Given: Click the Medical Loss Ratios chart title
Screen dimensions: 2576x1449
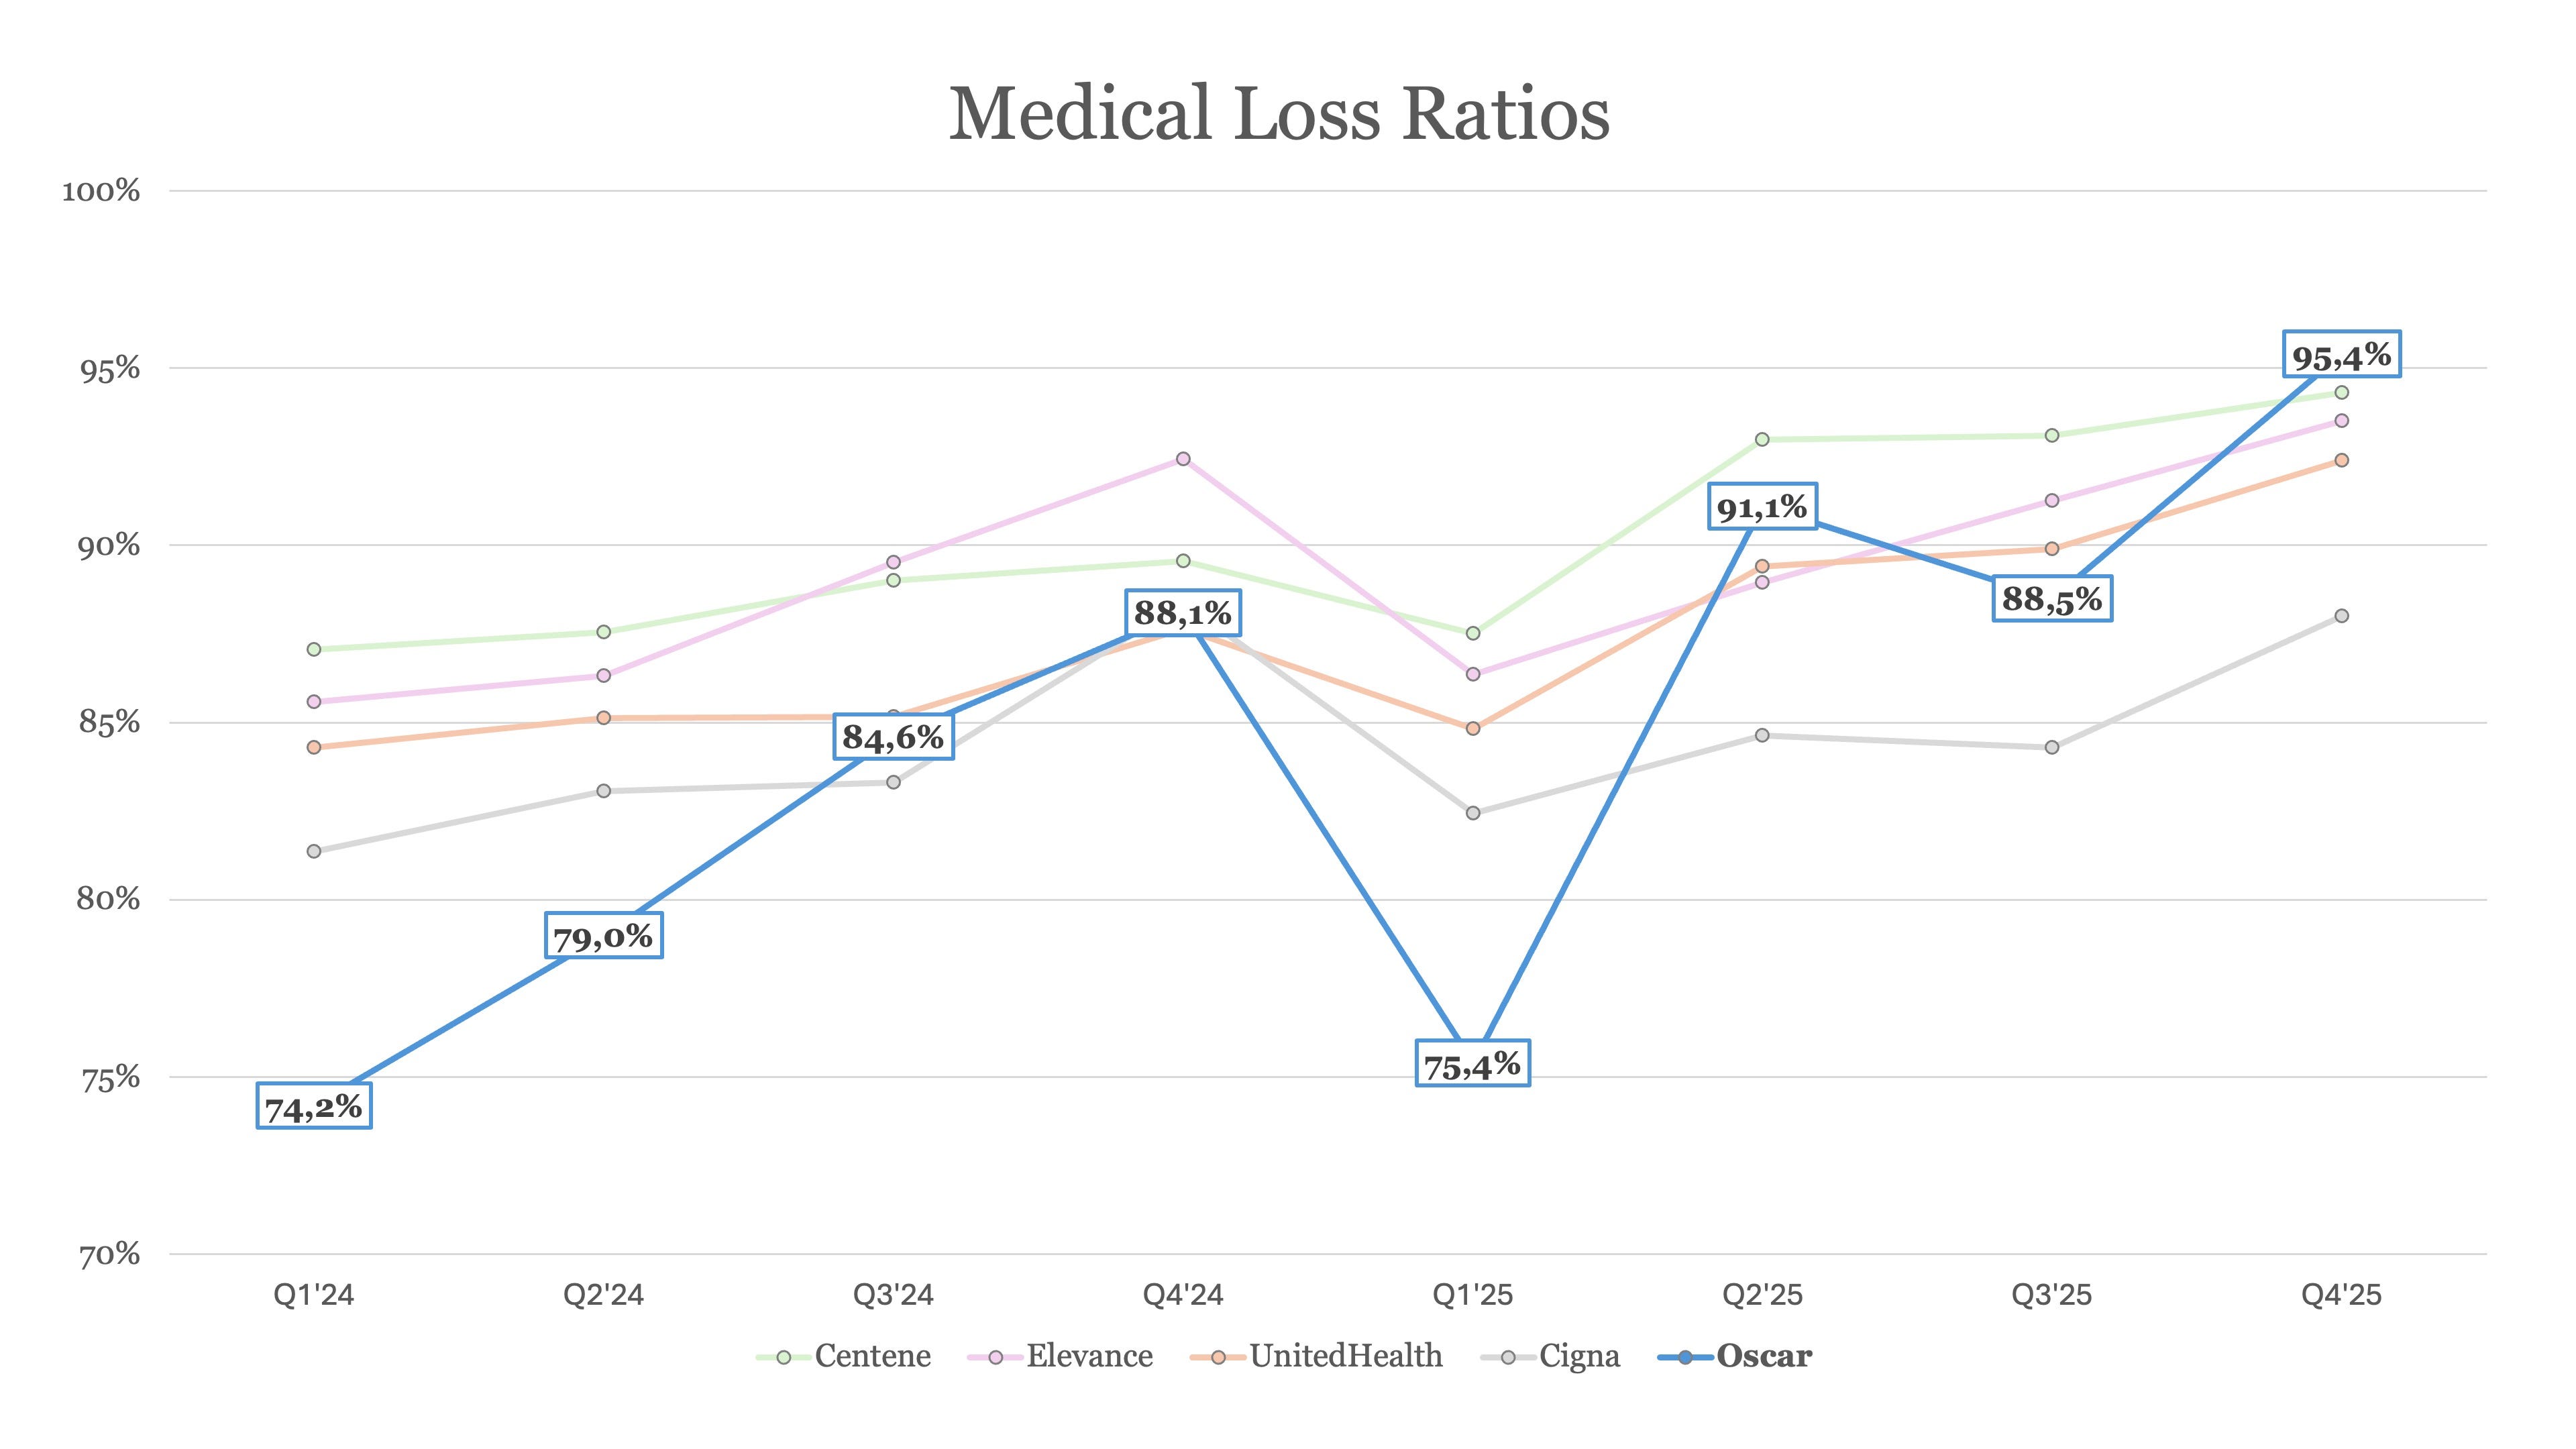Looking at the screenshot, I should pos(1279,113).
